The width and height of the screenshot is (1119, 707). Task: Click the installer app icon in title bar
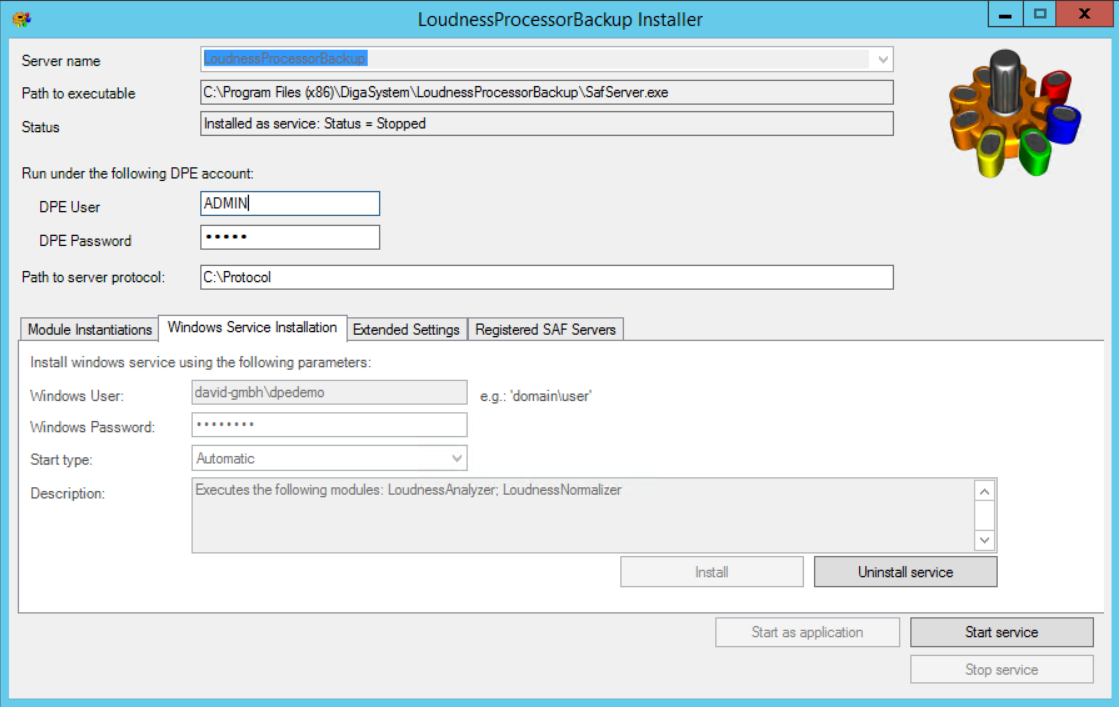21,19
